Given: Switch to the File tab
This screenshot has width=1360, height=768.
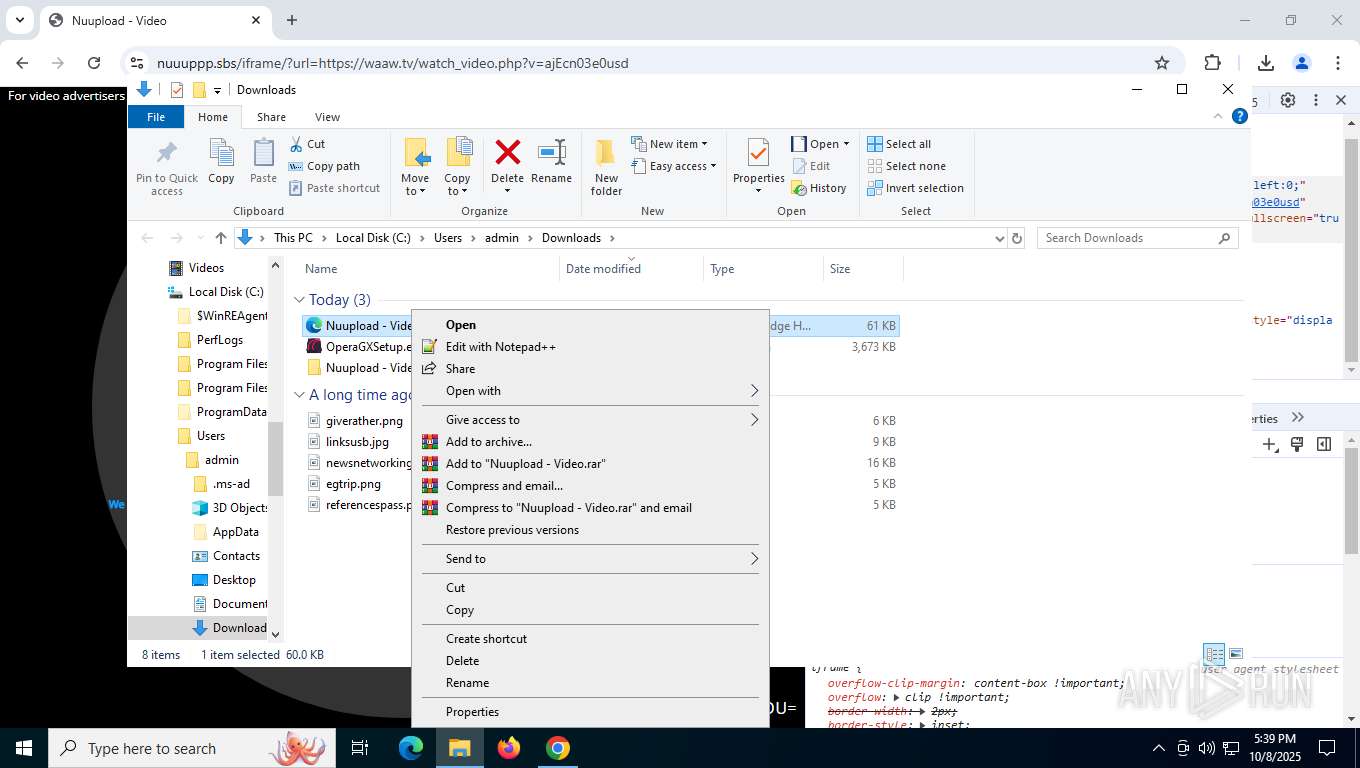Looking at the screenshot, I should click(x=156, y=117).
